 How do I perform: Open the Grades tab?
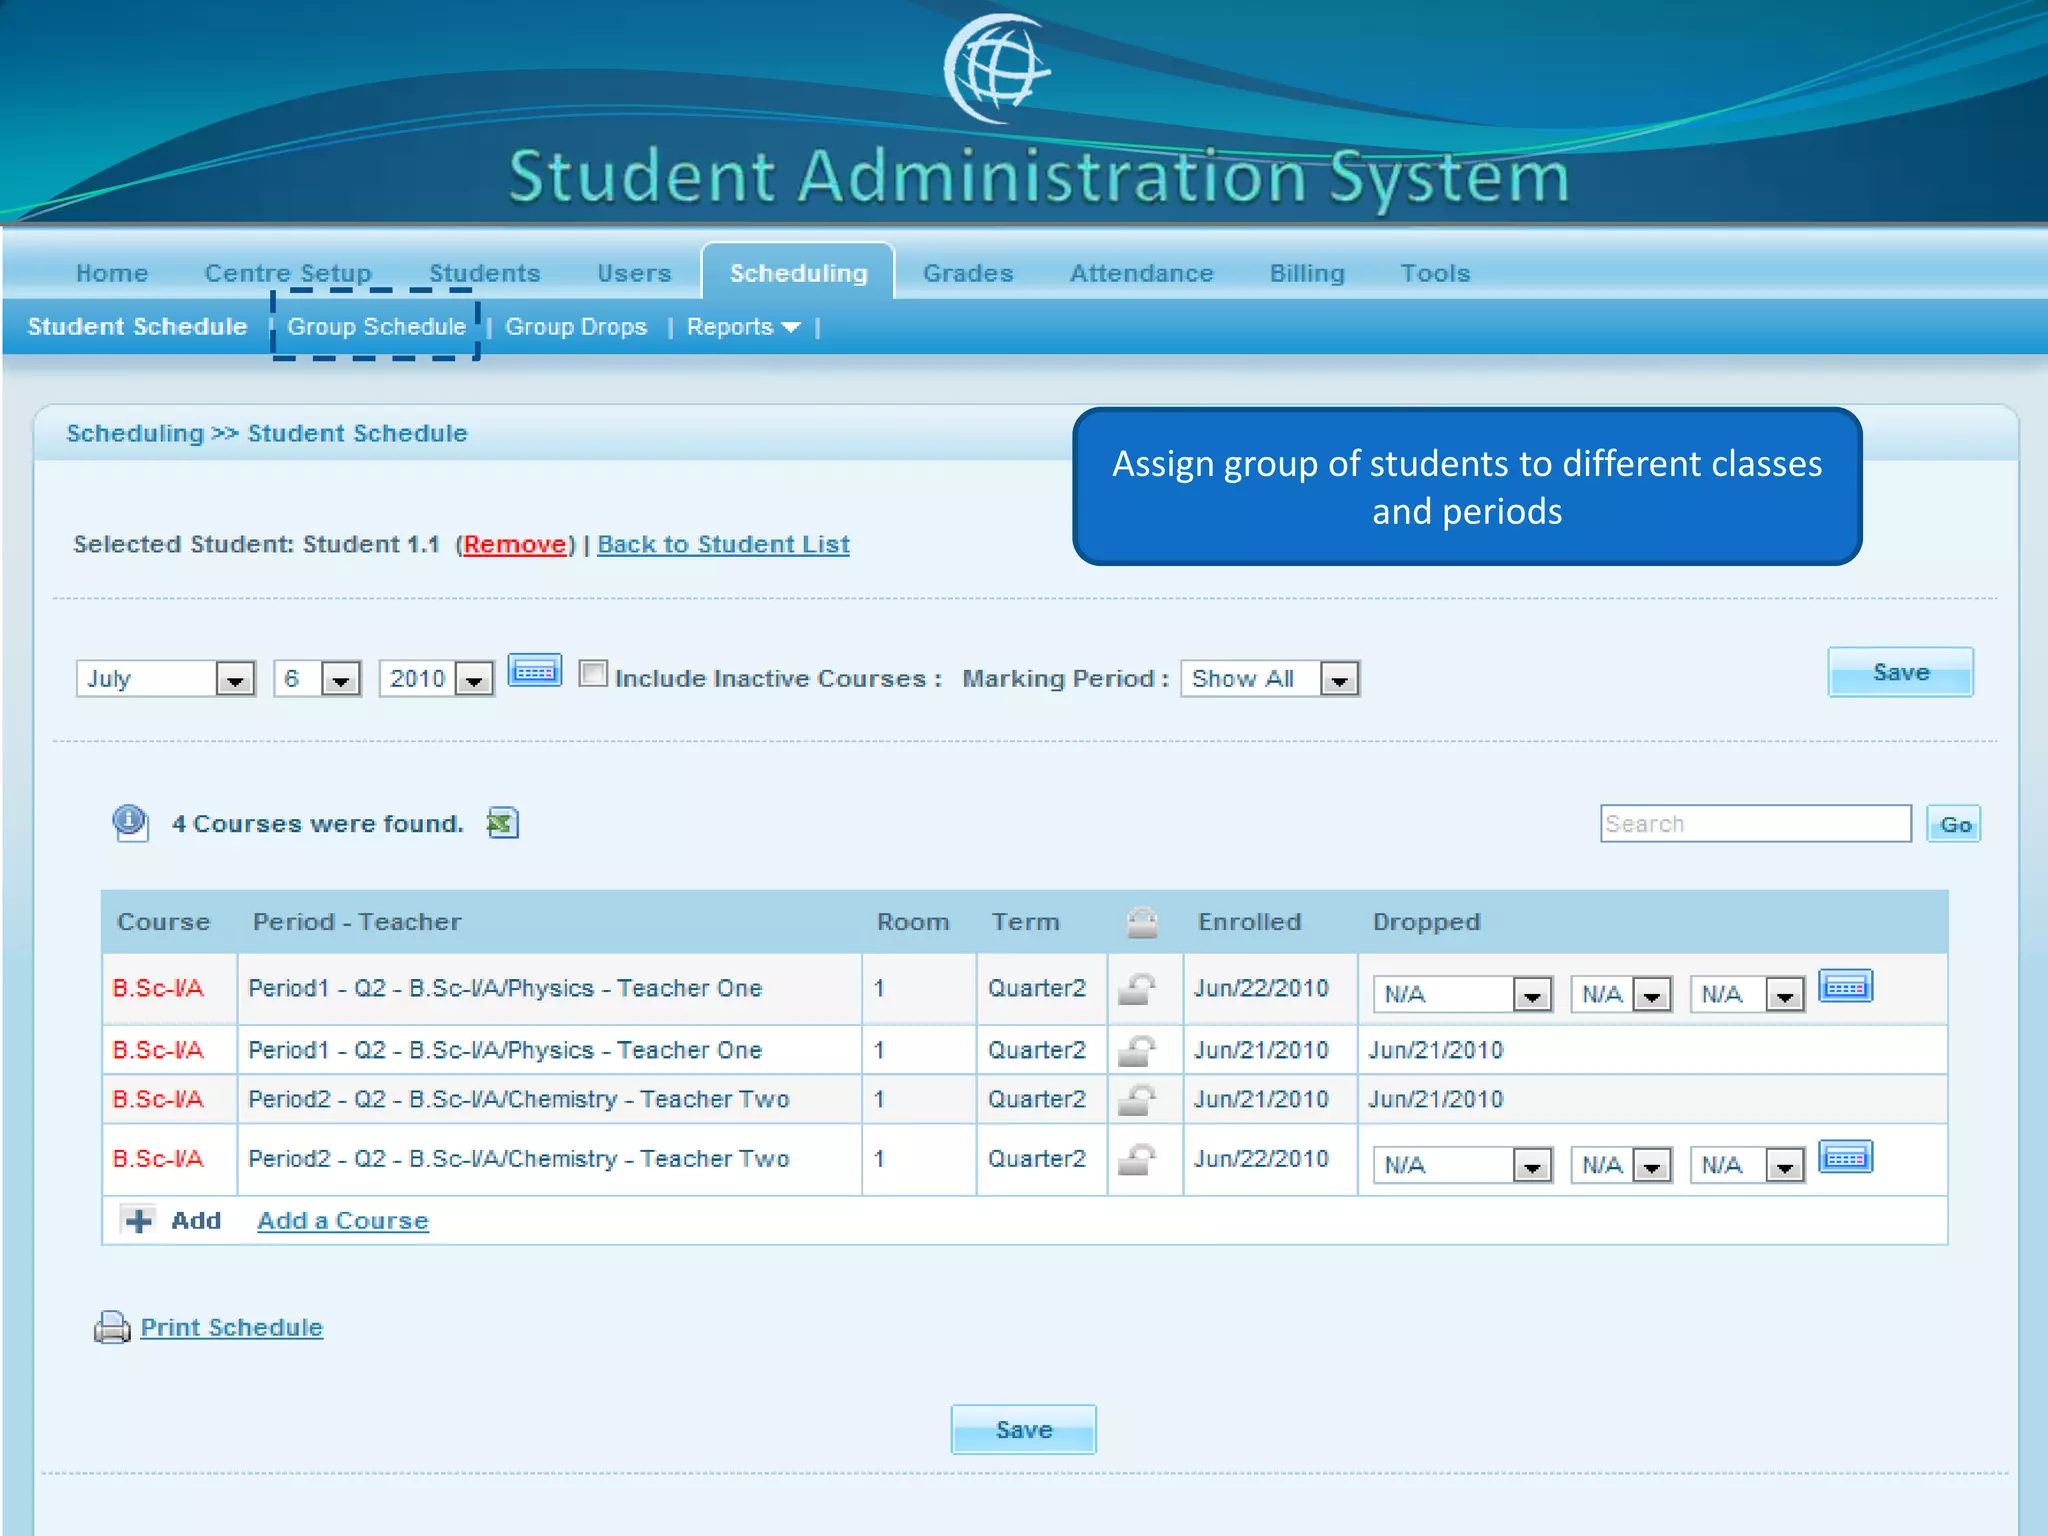click(x=968, y=273)
